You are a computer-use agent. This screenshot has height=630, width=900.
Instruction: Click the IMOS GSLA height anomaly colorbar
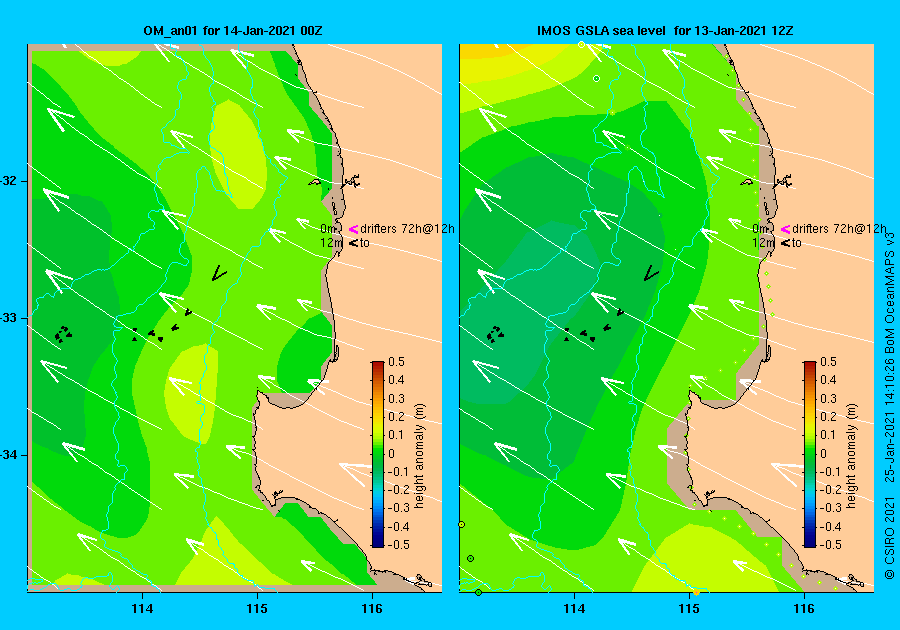point(809,454)
